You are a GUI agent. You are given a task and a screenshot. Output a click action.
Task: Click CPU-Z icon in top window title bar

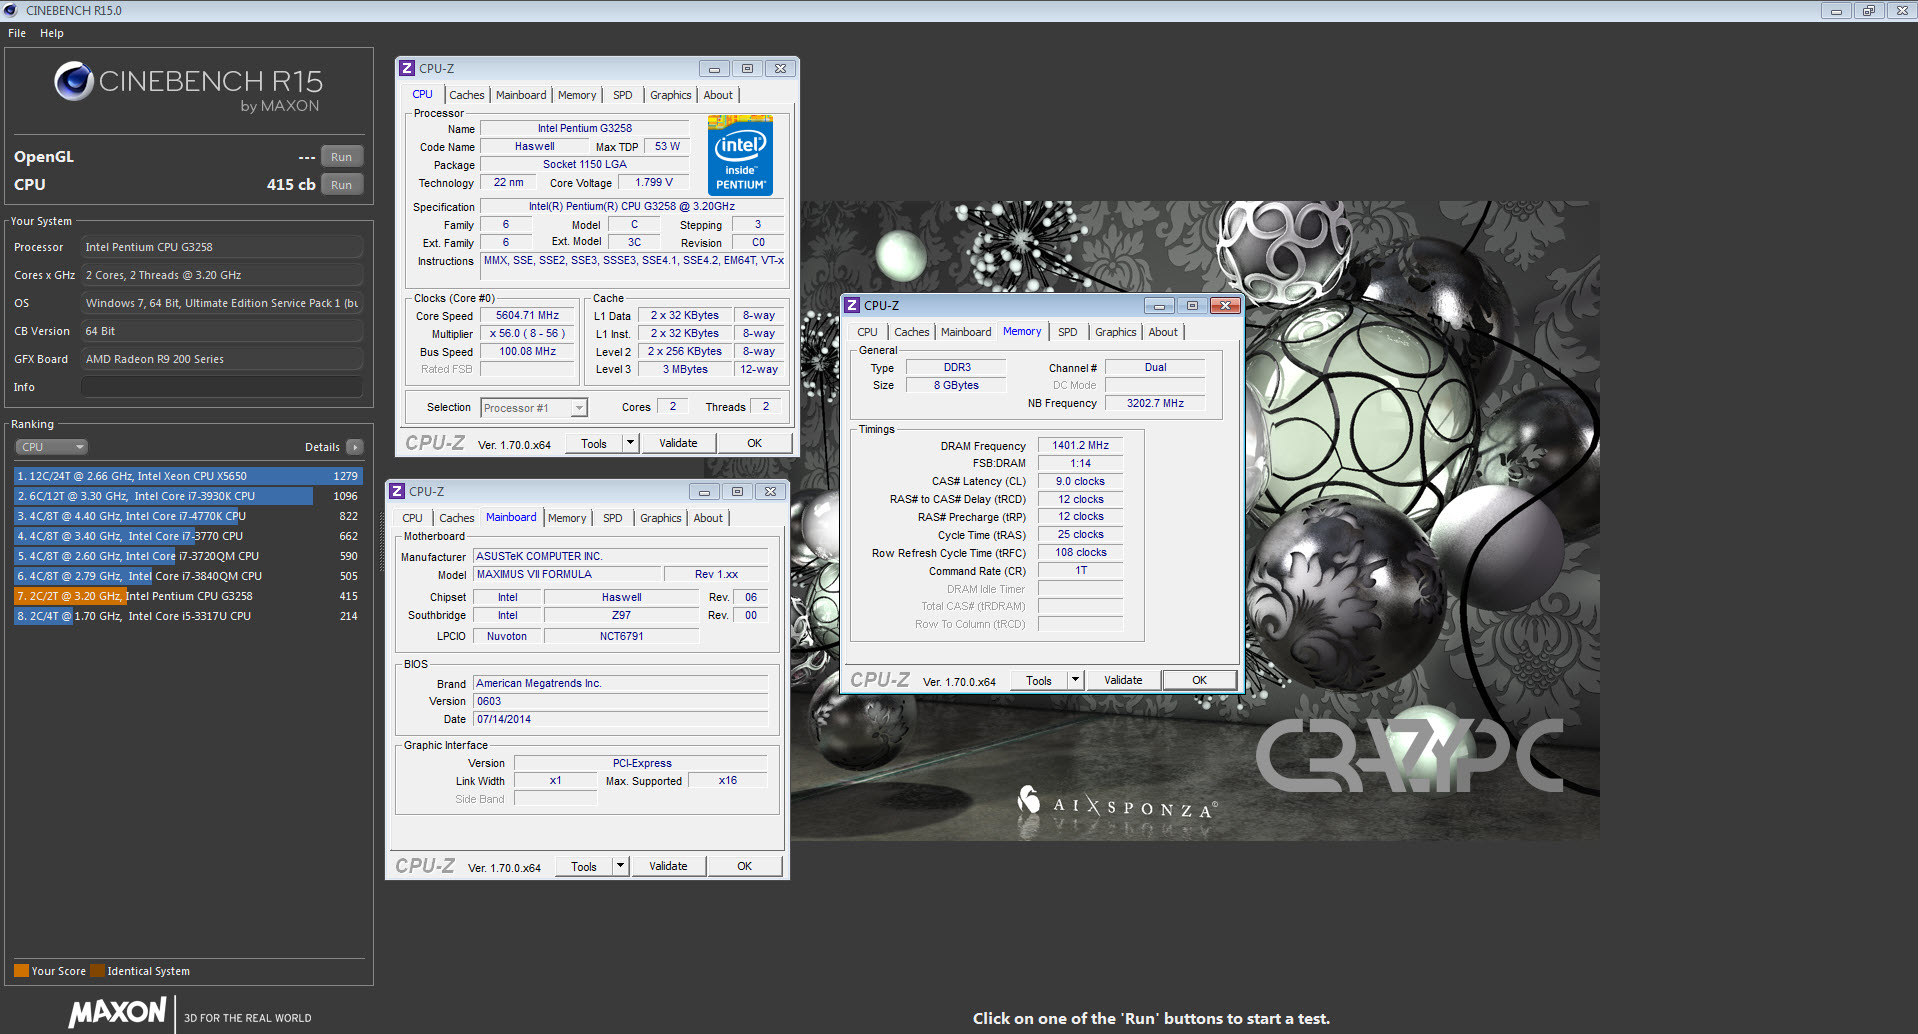(x=407, y=68)
